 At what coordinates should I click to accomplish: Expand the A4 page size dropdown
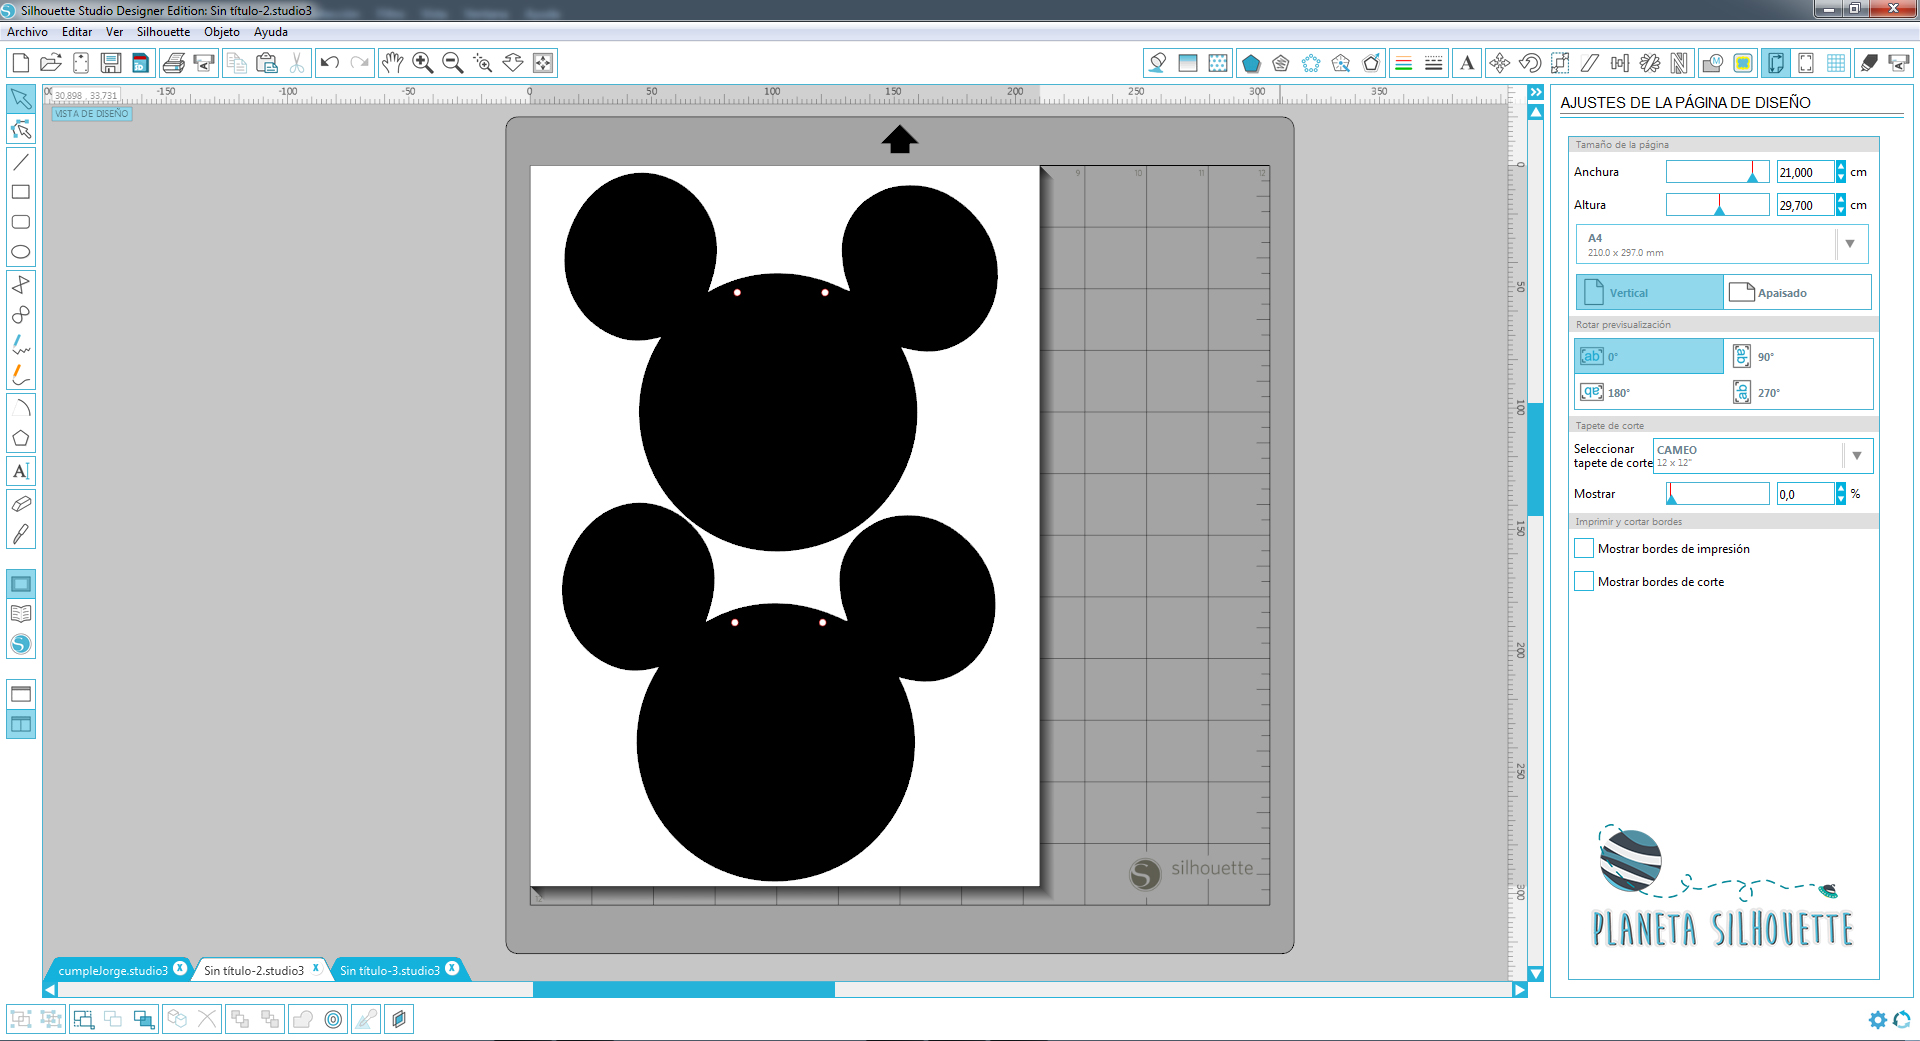(1850, 244)
